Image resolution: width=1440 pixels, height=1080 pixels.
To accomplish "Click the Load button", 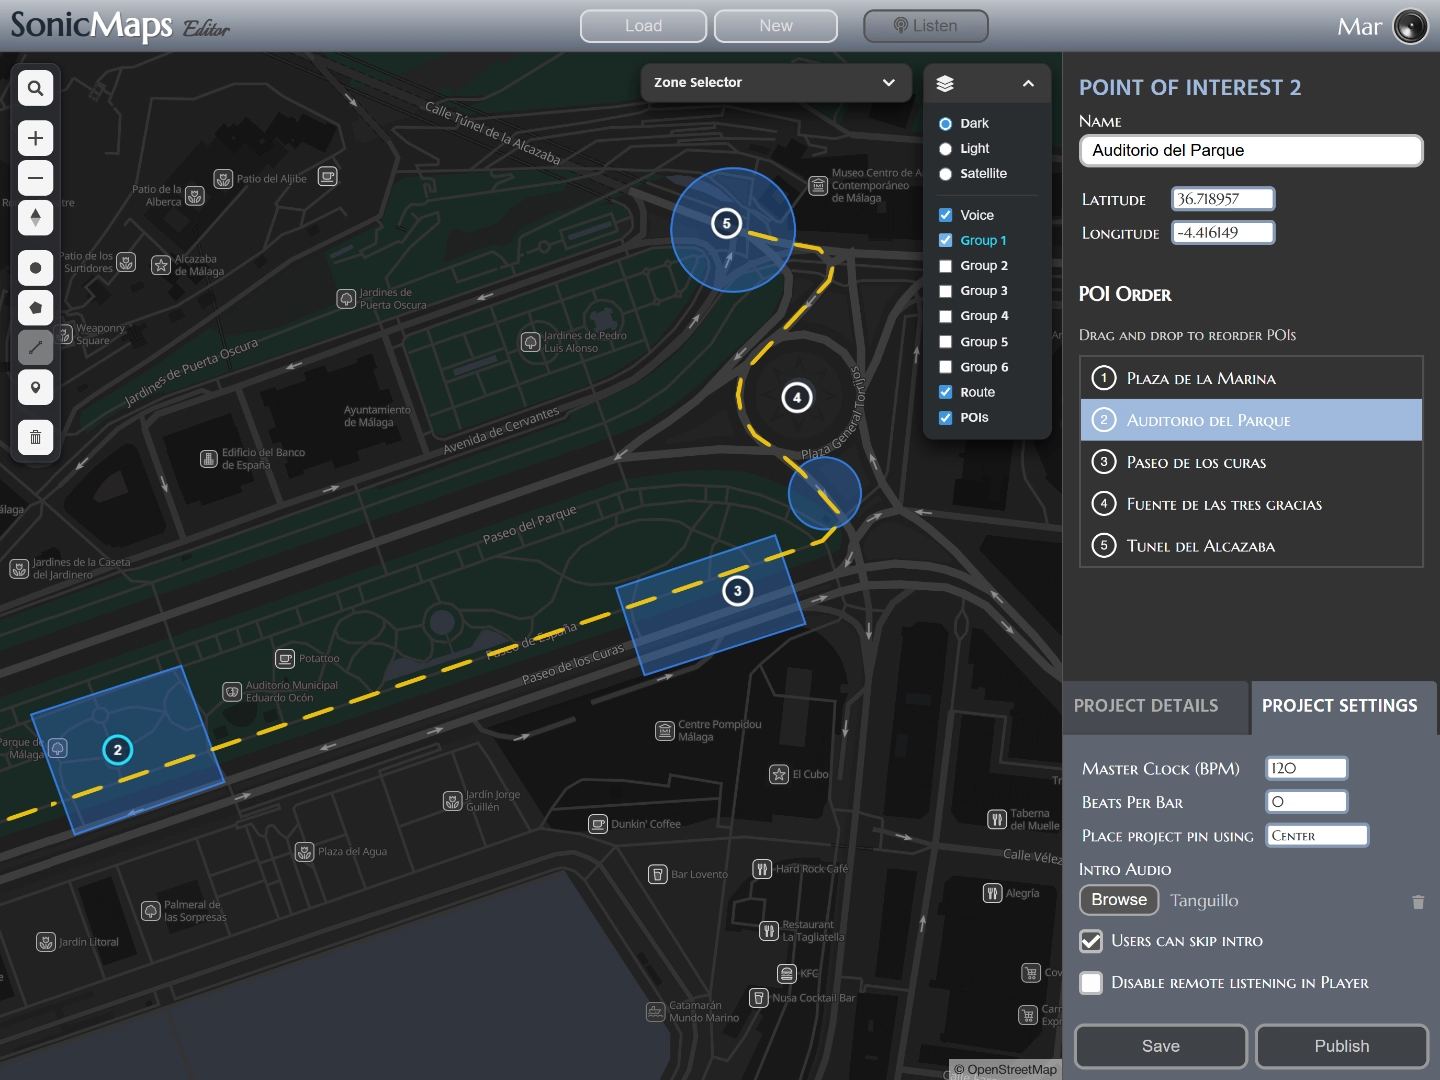I will [644, 26].
